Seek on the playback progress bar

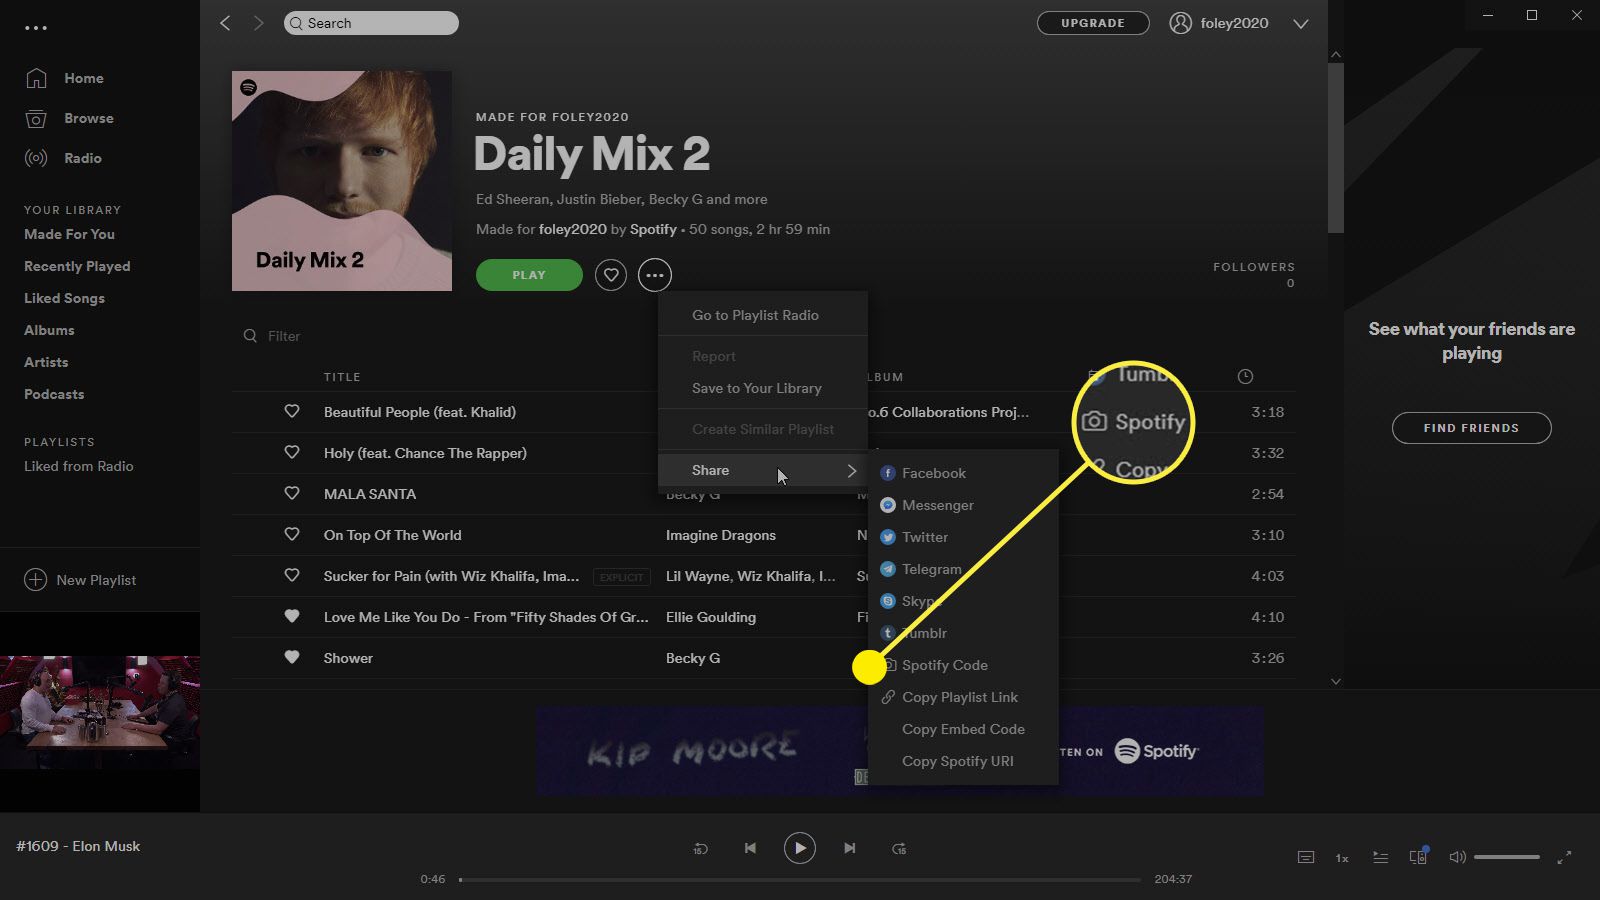(x=800, y=880)
